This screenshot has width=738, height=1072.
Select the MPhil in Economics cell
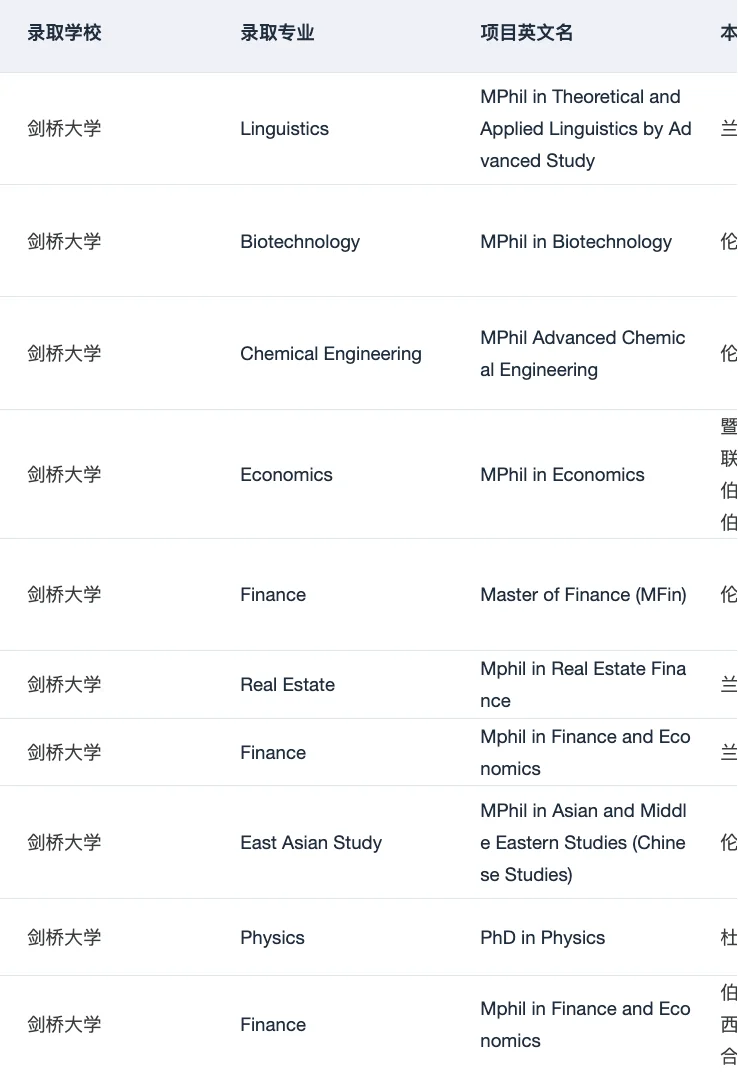pyautogui.click(x=562, y=474)
